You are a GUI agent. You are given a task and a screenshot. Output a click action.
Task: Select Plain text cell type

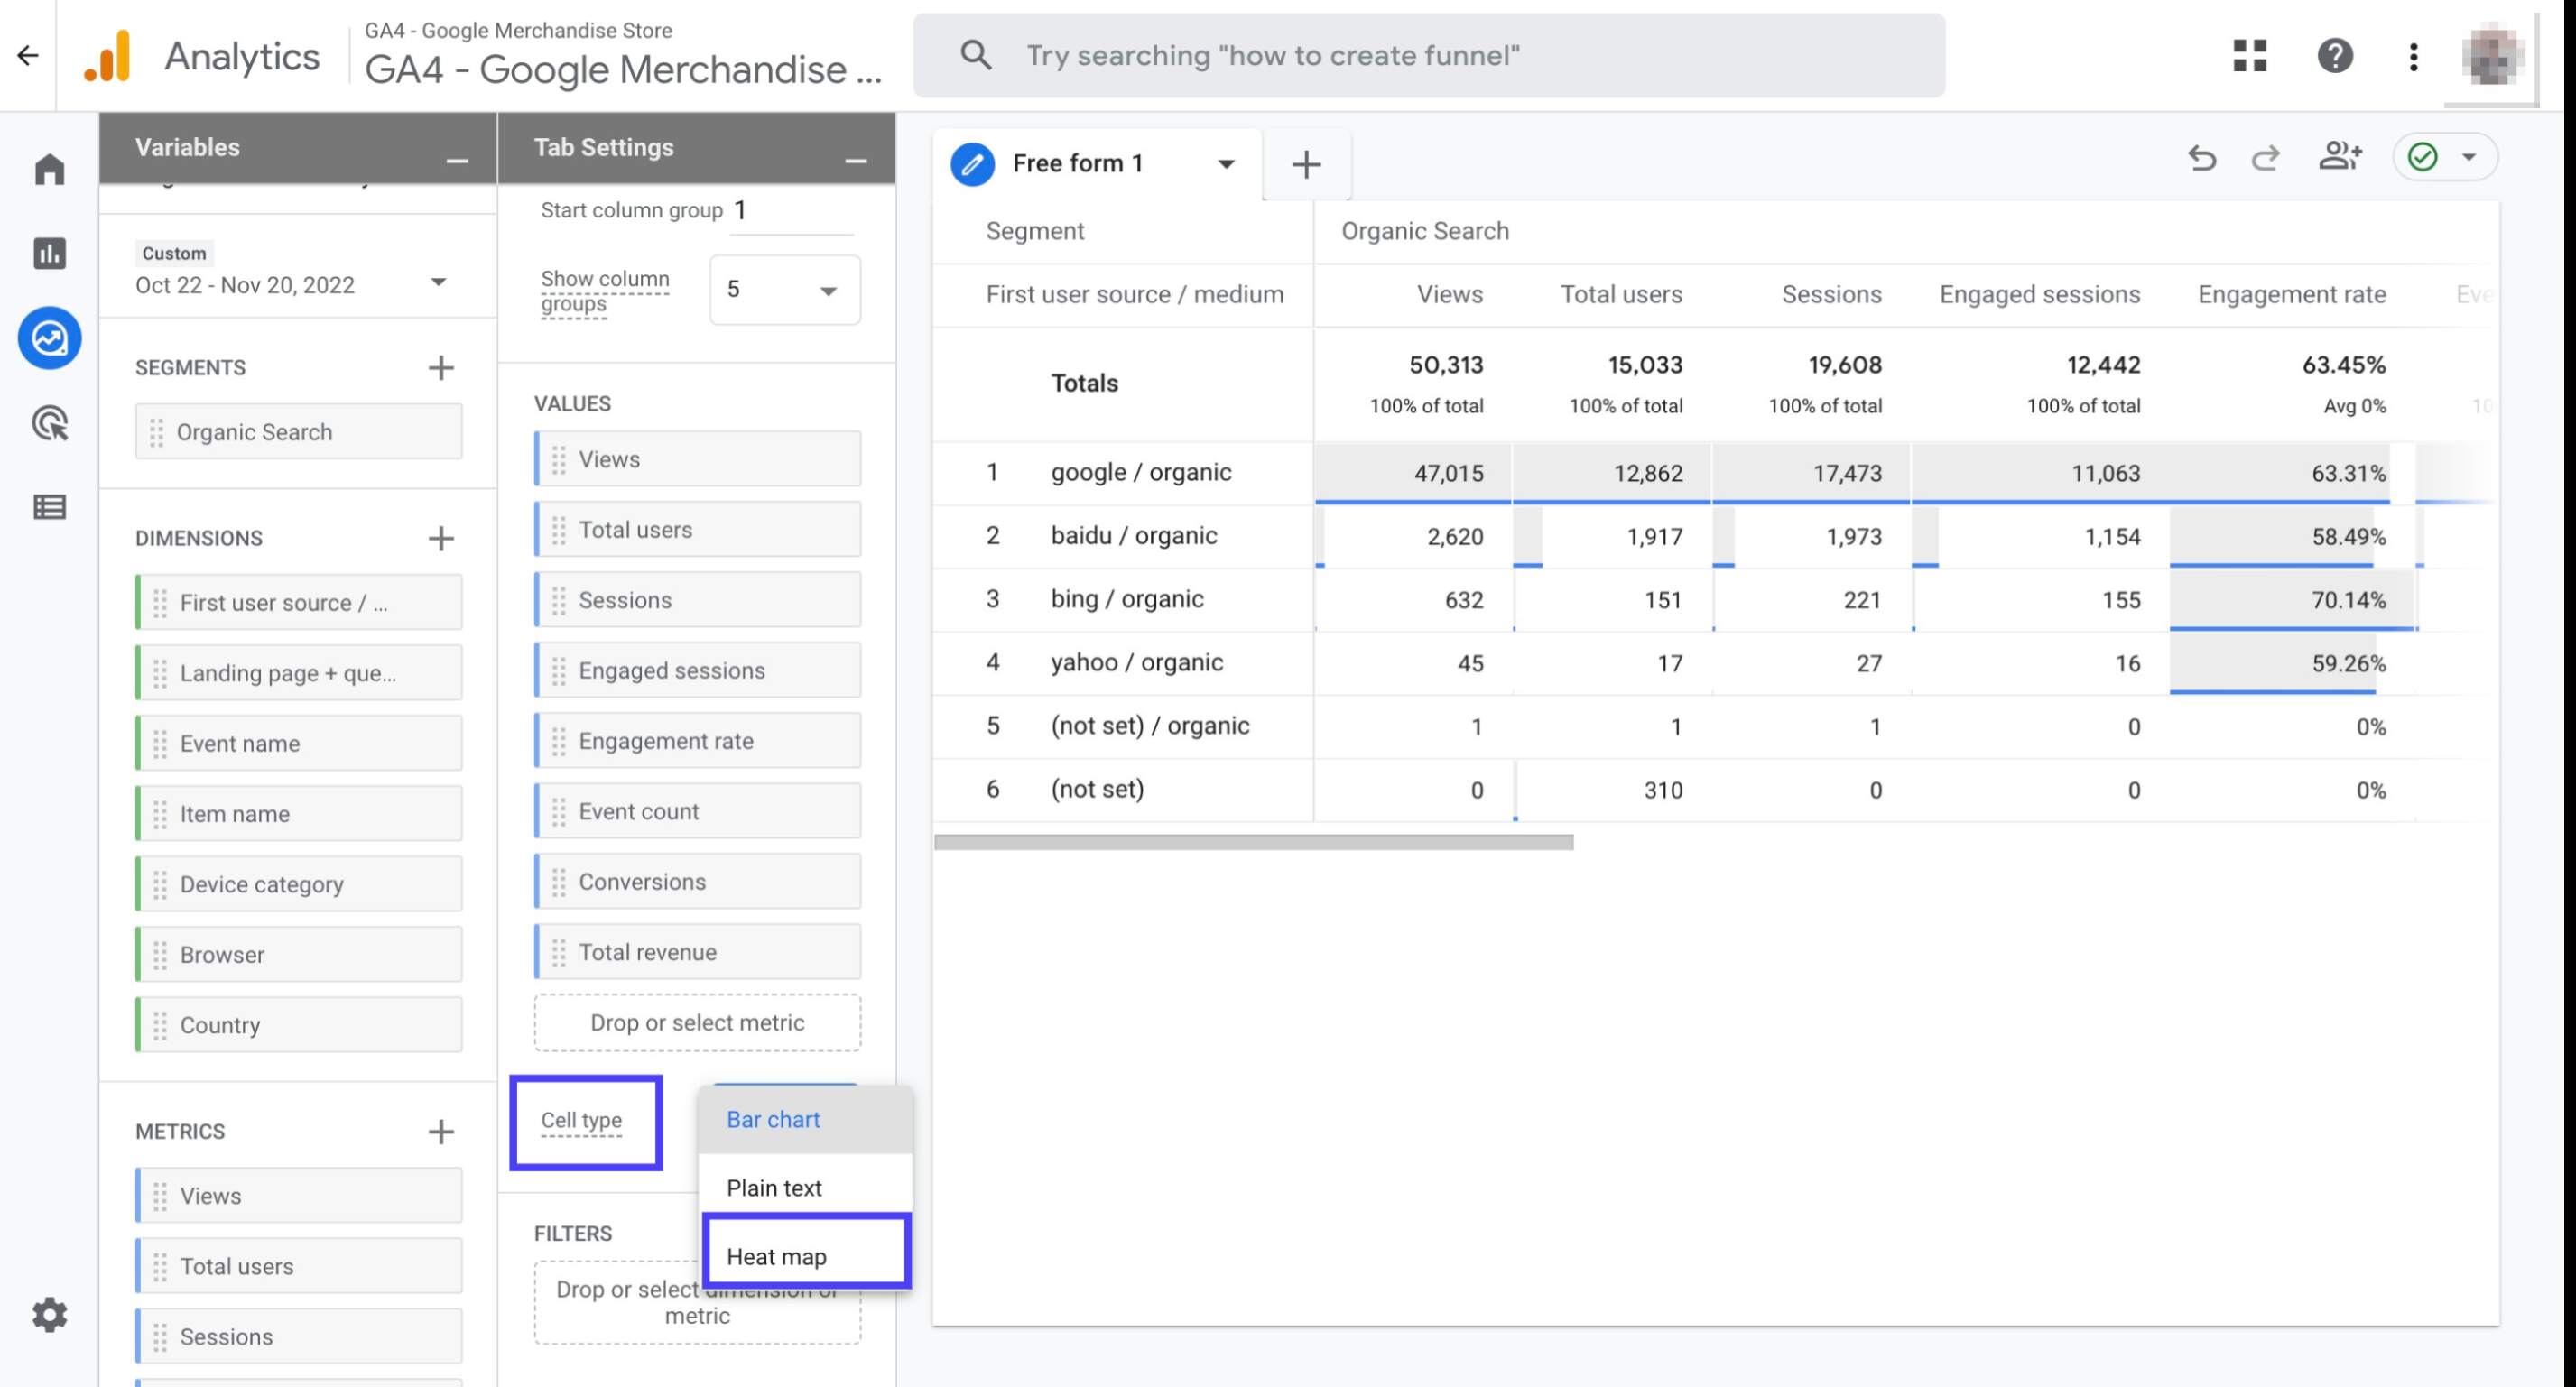(805, 1188)
